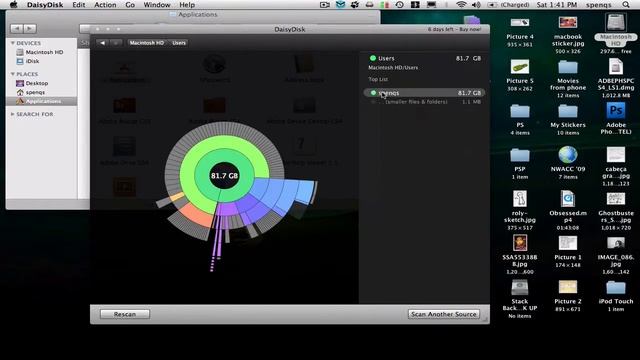Image resolution: width=640 pixels, height=360 pixels.
Task: Open Spotlight search magnifier icon
Action: click(x=626, y=5)
